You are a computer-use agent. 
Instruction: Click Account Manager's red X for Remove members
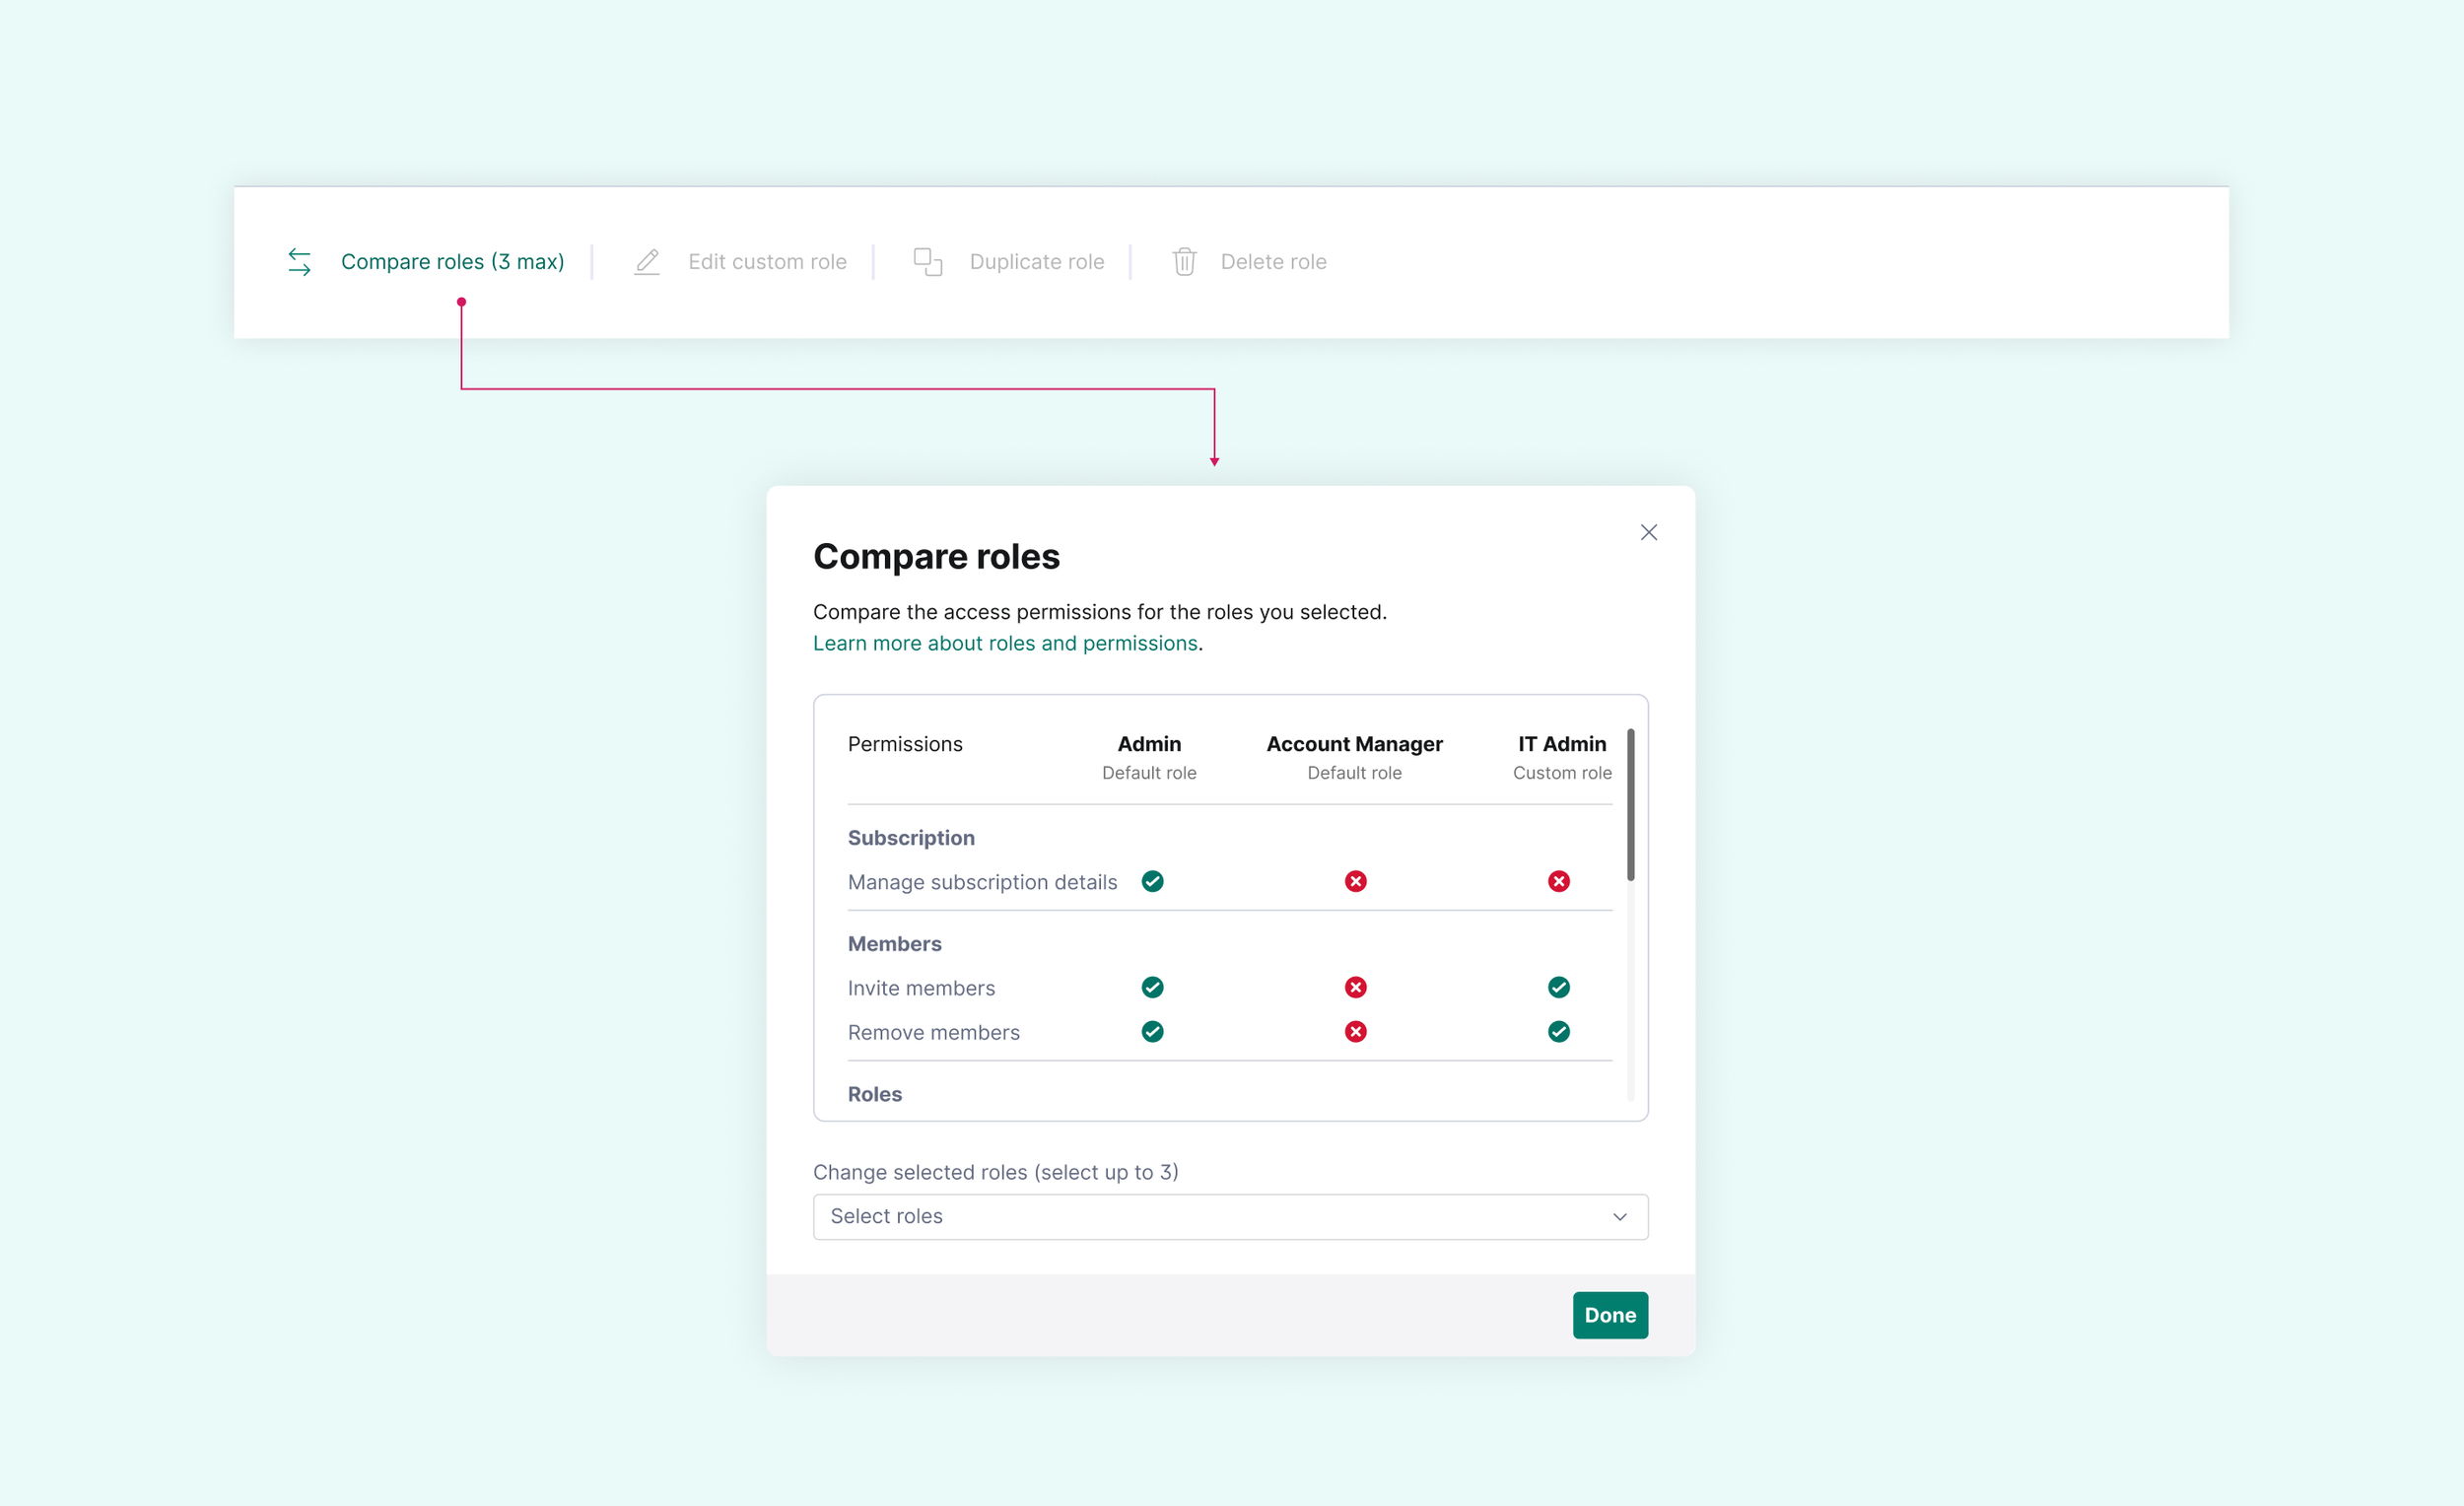click(x=1355, y=1031)
